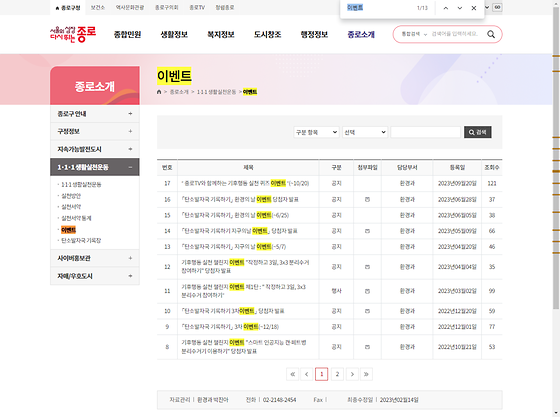The image size is (560, 417).
Task: Go to previous find-in-page match (up arrow)
Action: click(x=446, y=8)
